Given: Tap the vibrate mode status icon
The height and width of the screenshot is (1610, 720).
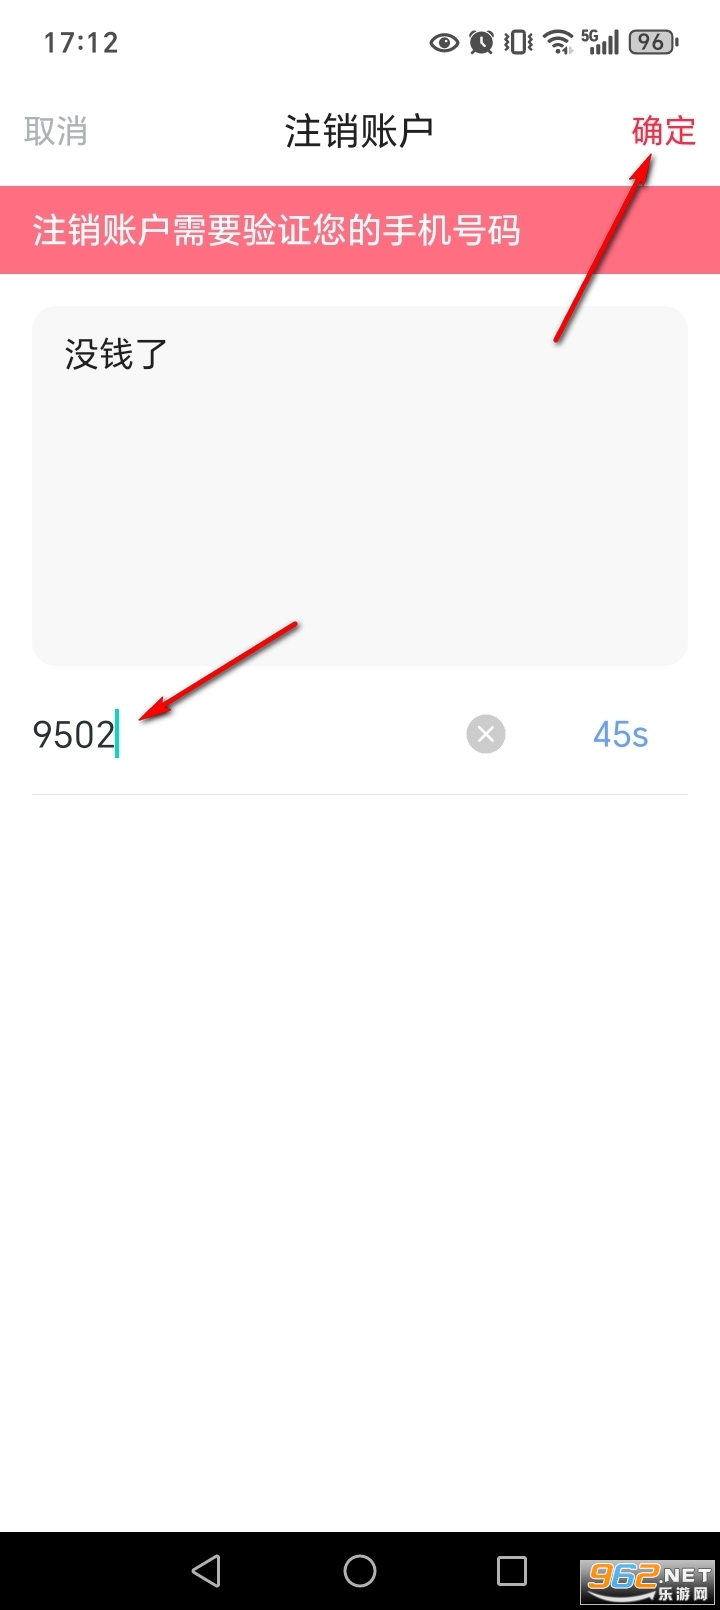Looking at the screenshot, I should (x=518, y=42).
